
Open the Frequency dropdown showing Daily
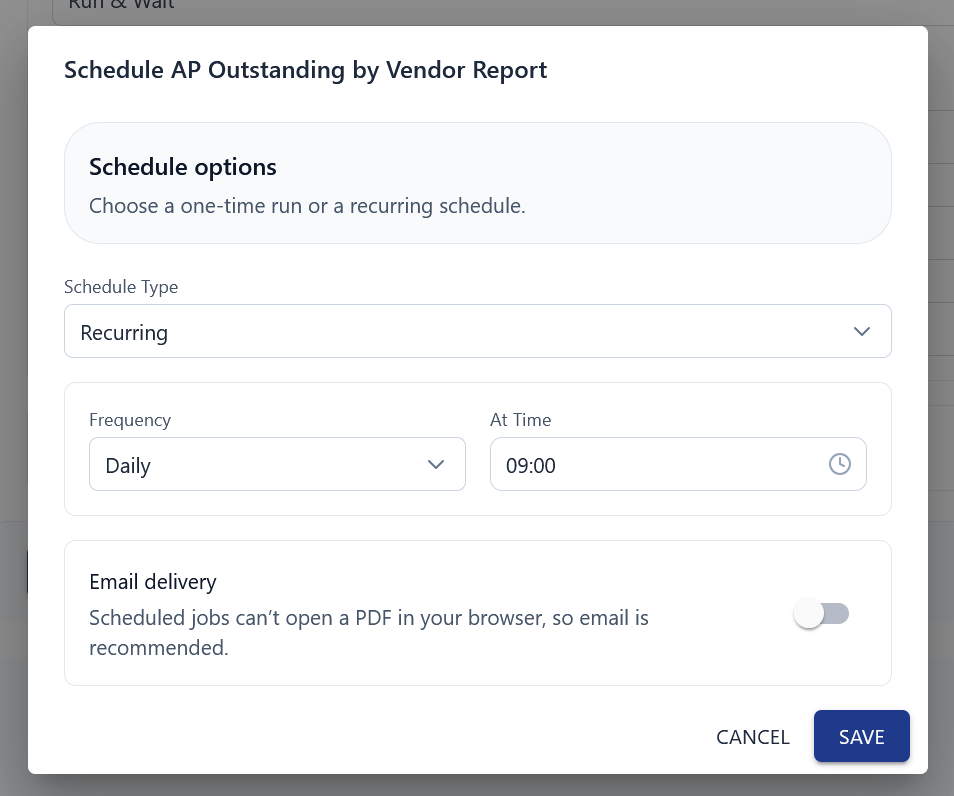tap(277, 464)
